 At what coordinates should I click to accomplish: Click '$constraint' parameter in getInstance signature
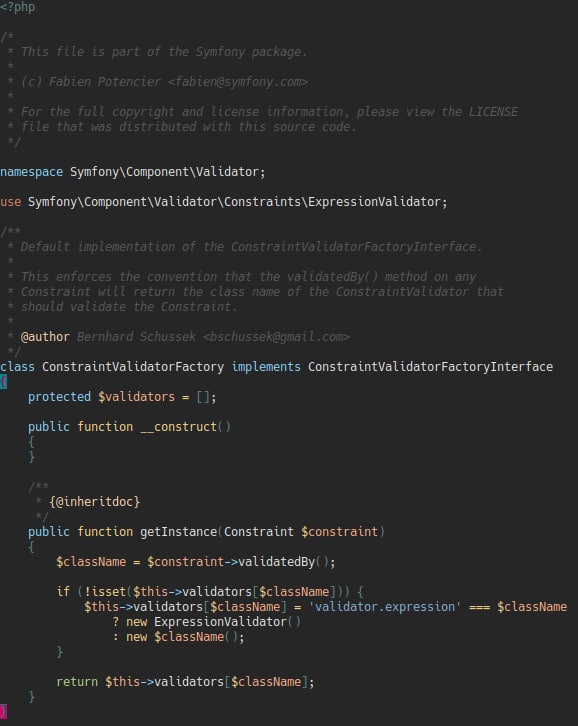click(339, 532)
